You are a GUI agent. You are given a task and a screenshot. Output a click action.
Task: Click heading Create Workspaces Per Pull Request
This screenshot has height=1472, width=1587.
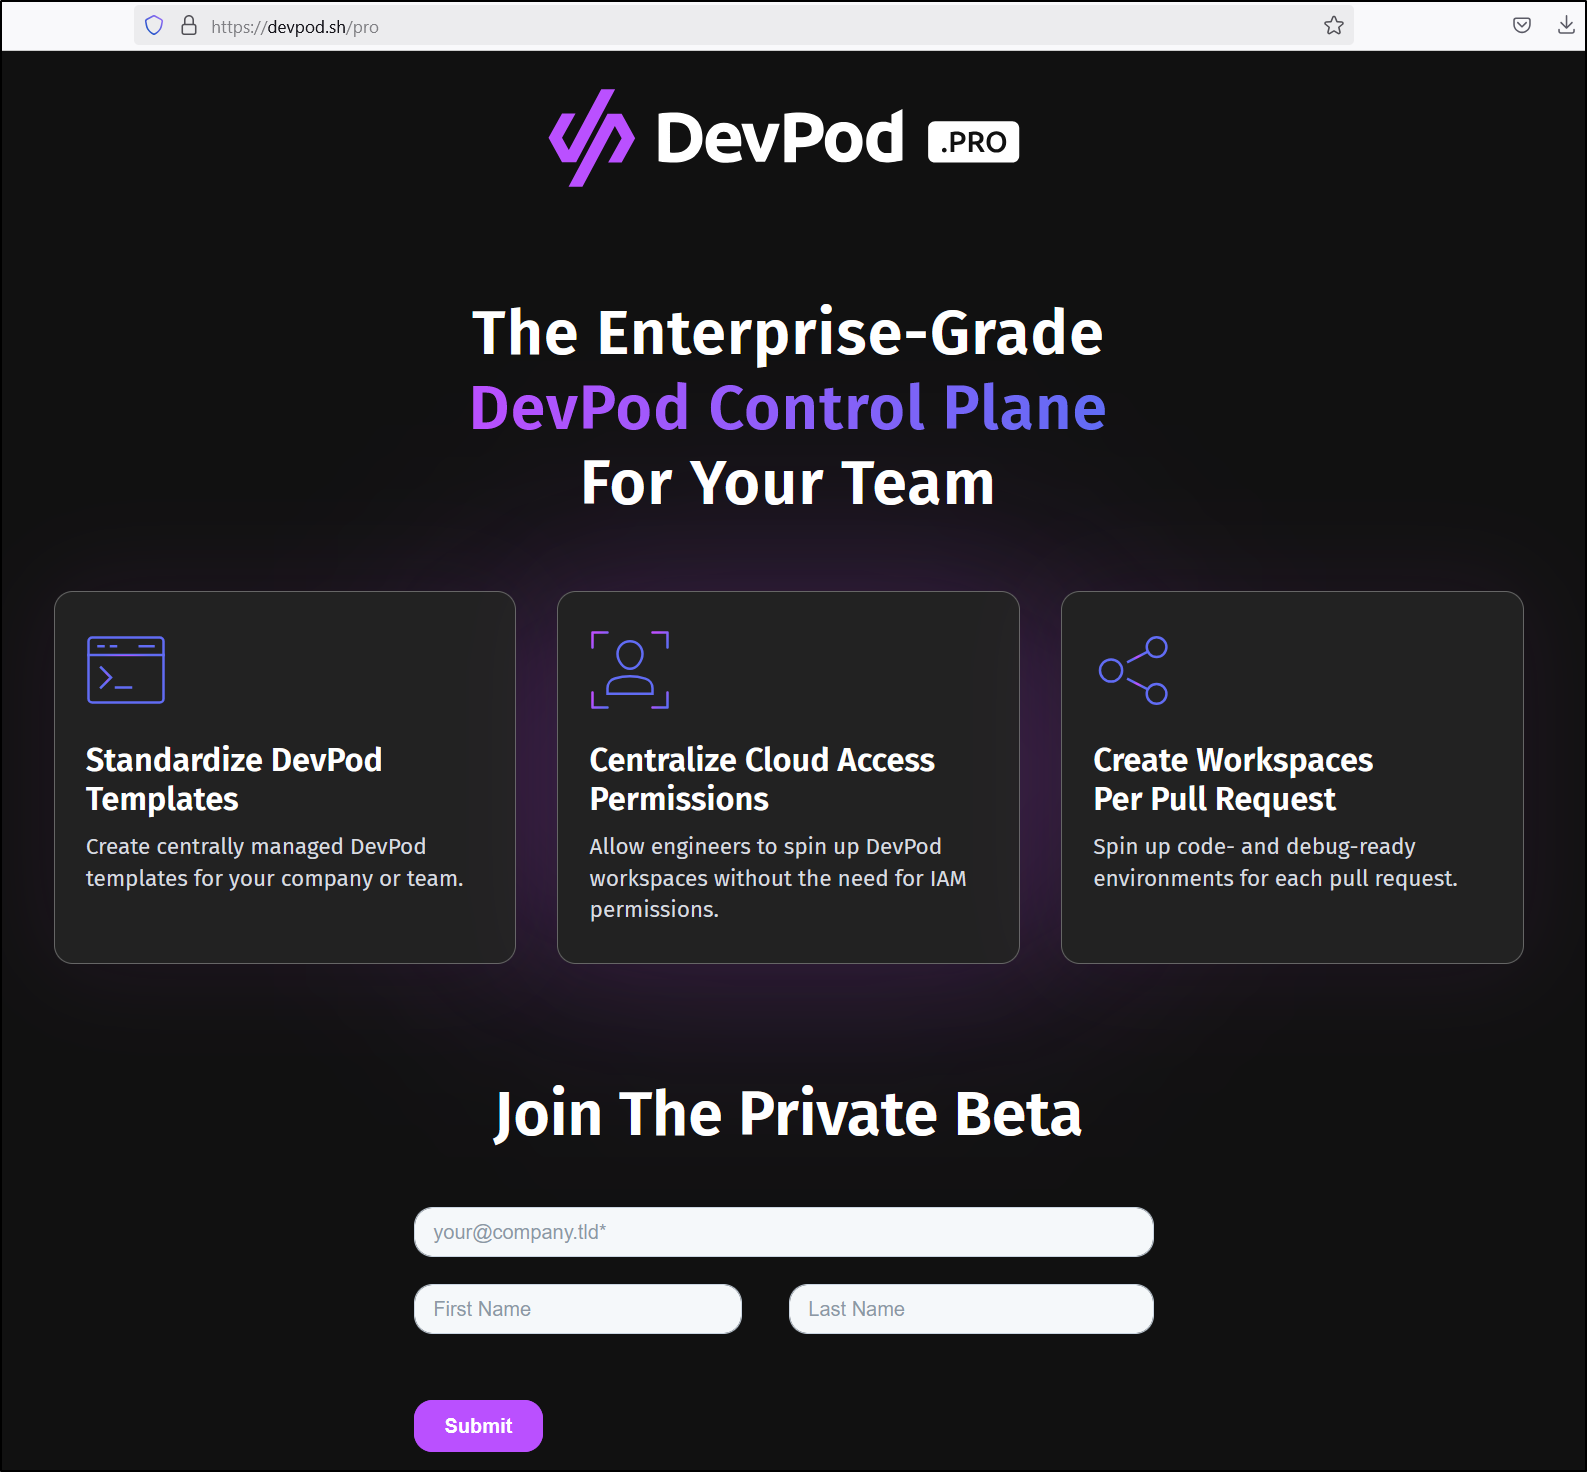click(1233, 779)
